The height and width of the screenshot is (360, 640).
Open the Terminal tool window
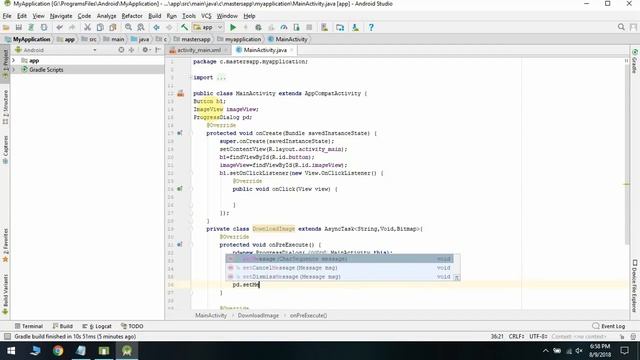click(x=29, y=326)
